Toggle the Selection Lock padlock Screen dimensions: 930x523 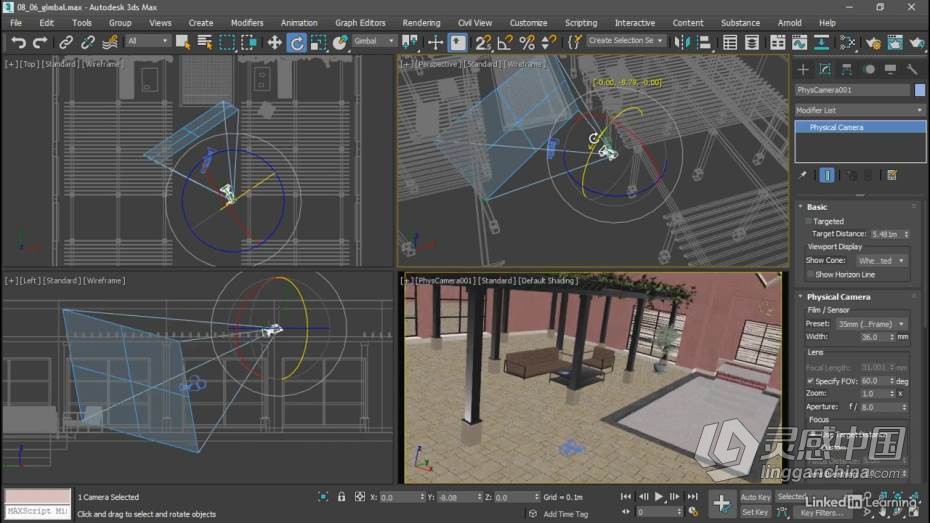pyautogui.click(x=341, y=497)
